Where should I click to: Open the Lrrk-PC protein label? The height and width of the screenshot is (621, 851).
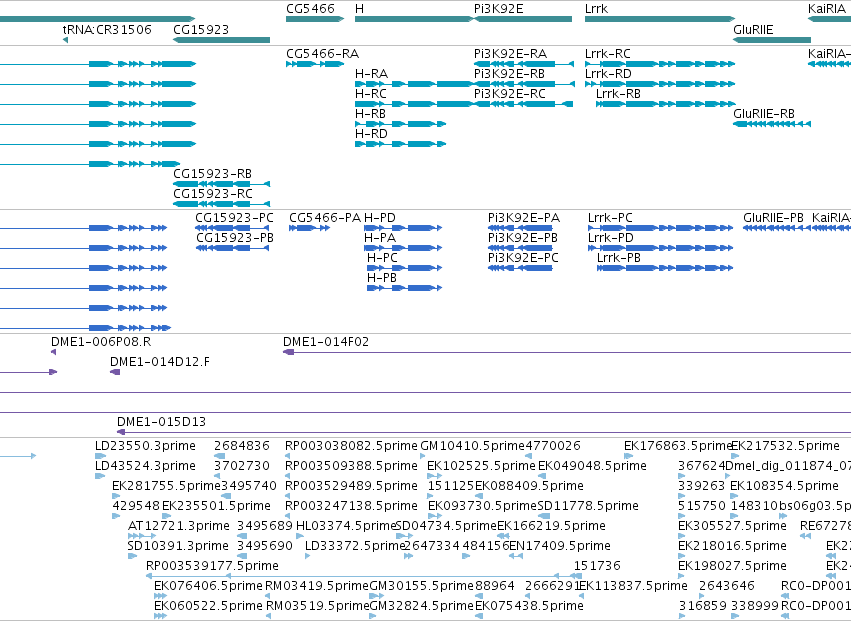click(x=610, y=218)
